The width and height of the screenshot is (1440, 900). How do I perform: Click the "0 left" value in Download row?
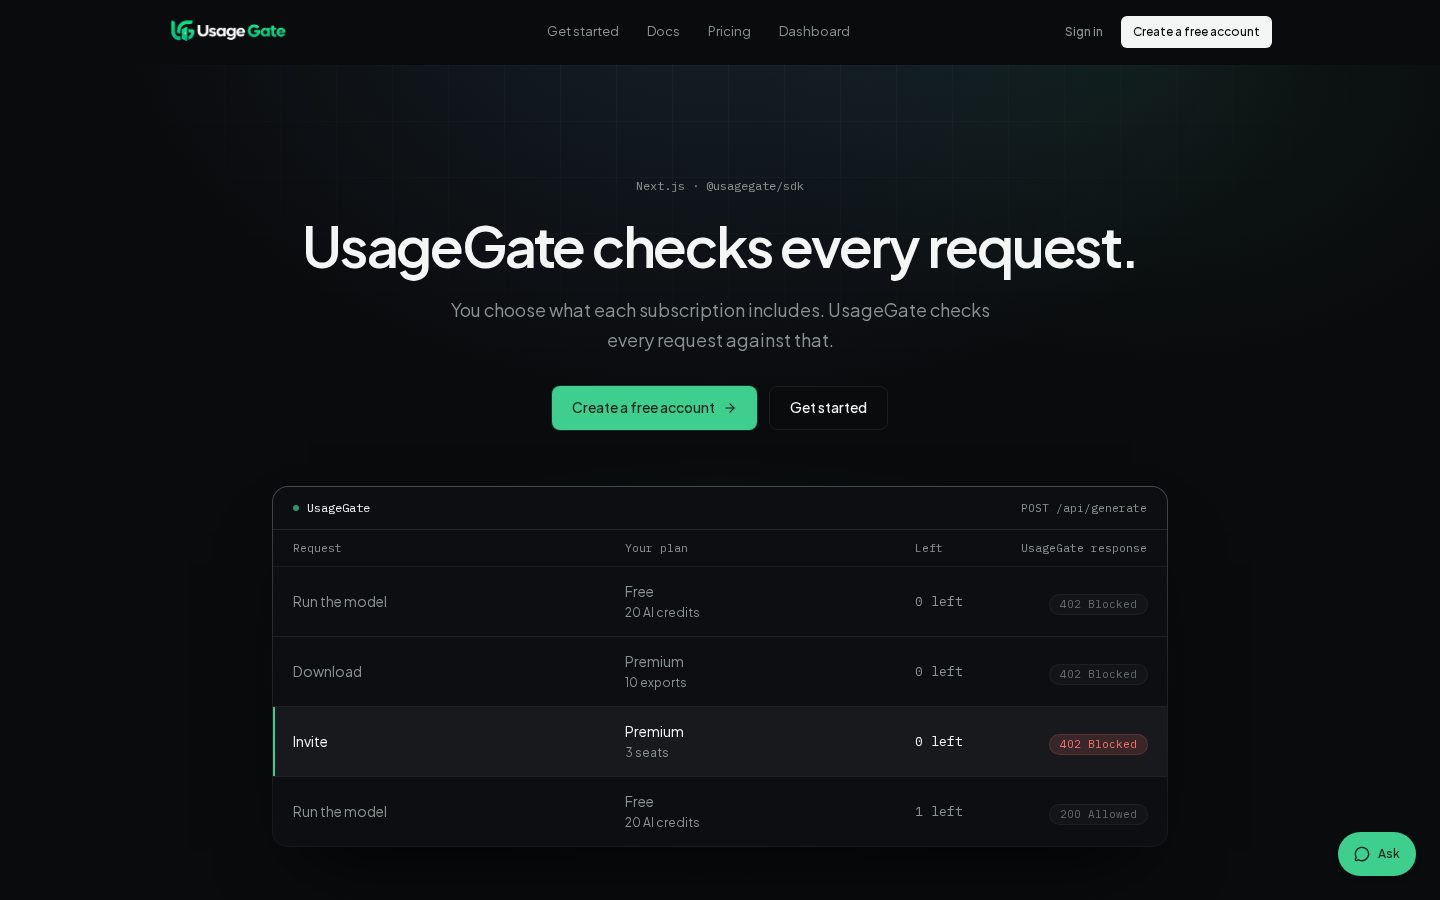click(x=939, y=672)
